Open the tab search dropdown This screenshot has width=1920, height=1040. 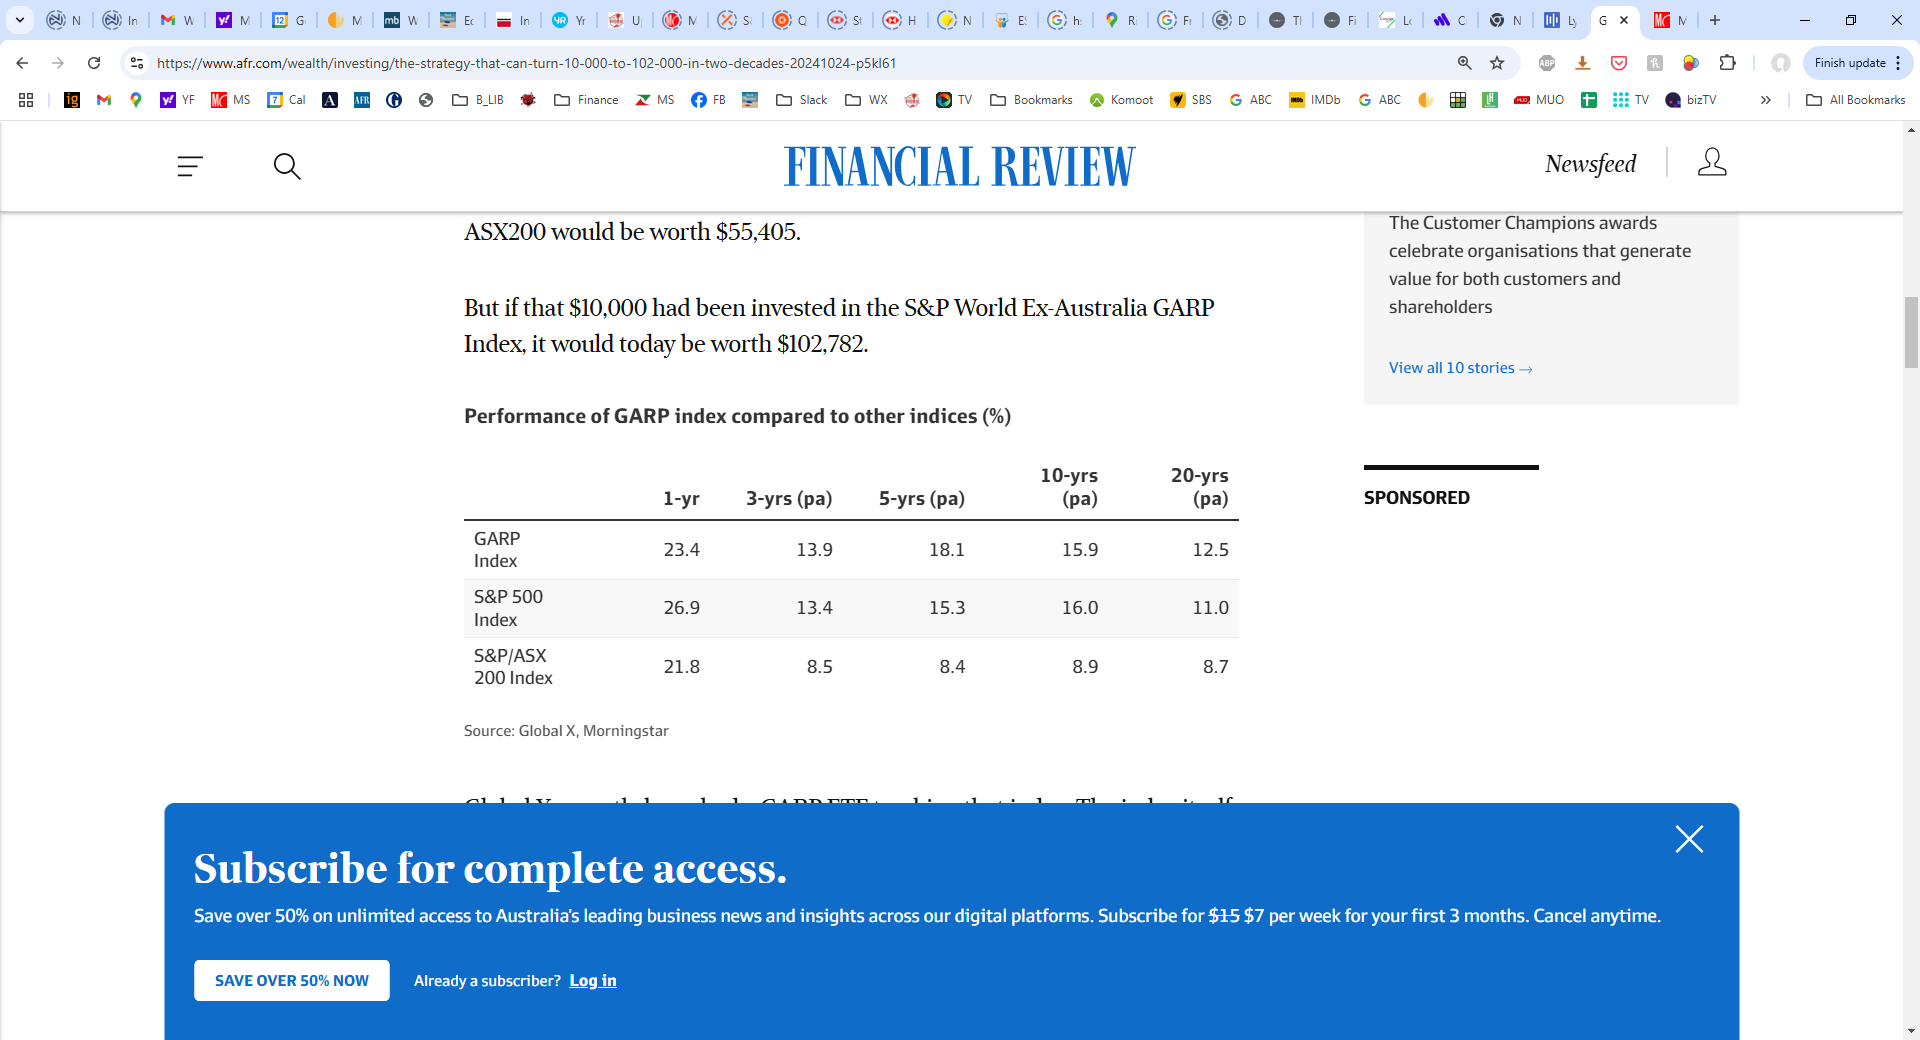(19, 20)
